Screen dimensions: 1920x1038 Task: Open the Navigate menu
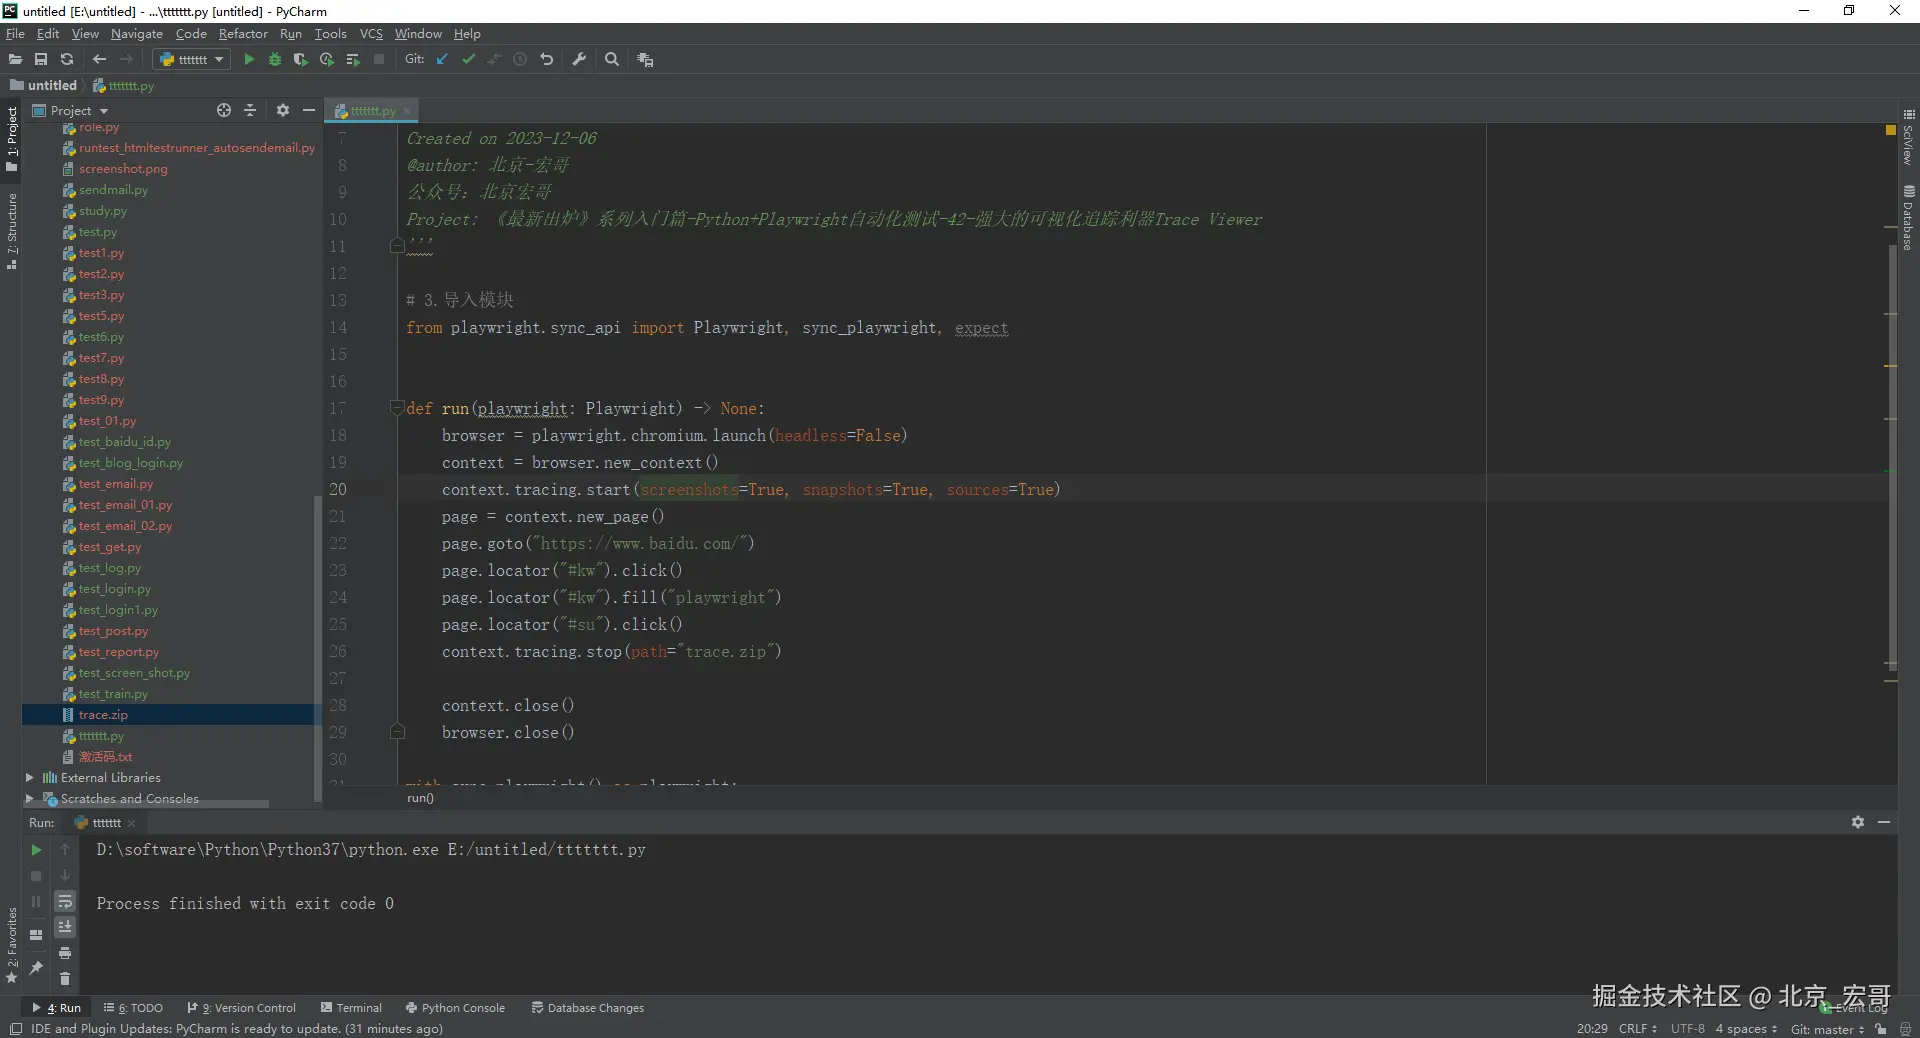click(137, 34)
